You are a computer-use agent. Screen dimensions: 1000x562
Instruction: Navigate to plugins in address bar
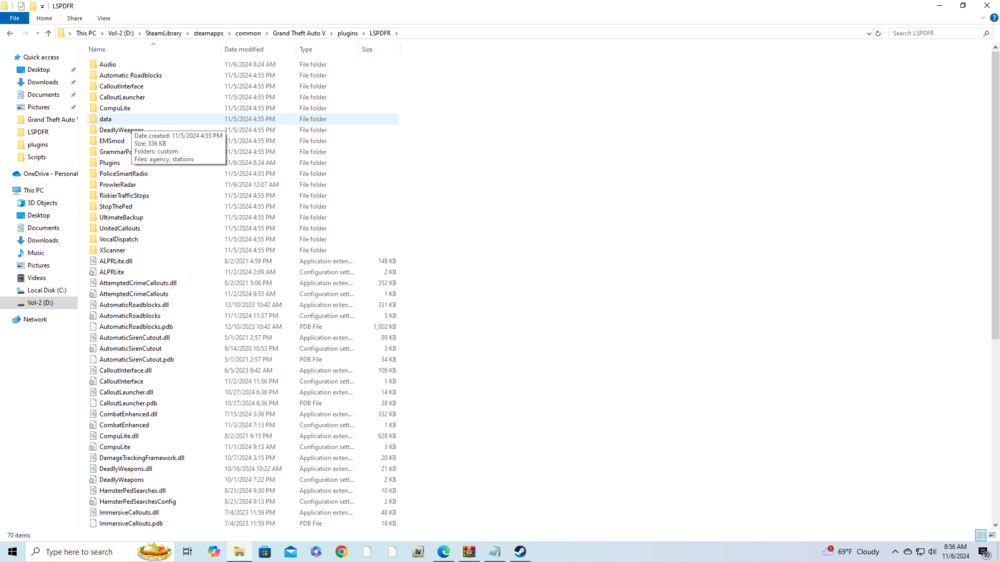click(x=348, y=33)
